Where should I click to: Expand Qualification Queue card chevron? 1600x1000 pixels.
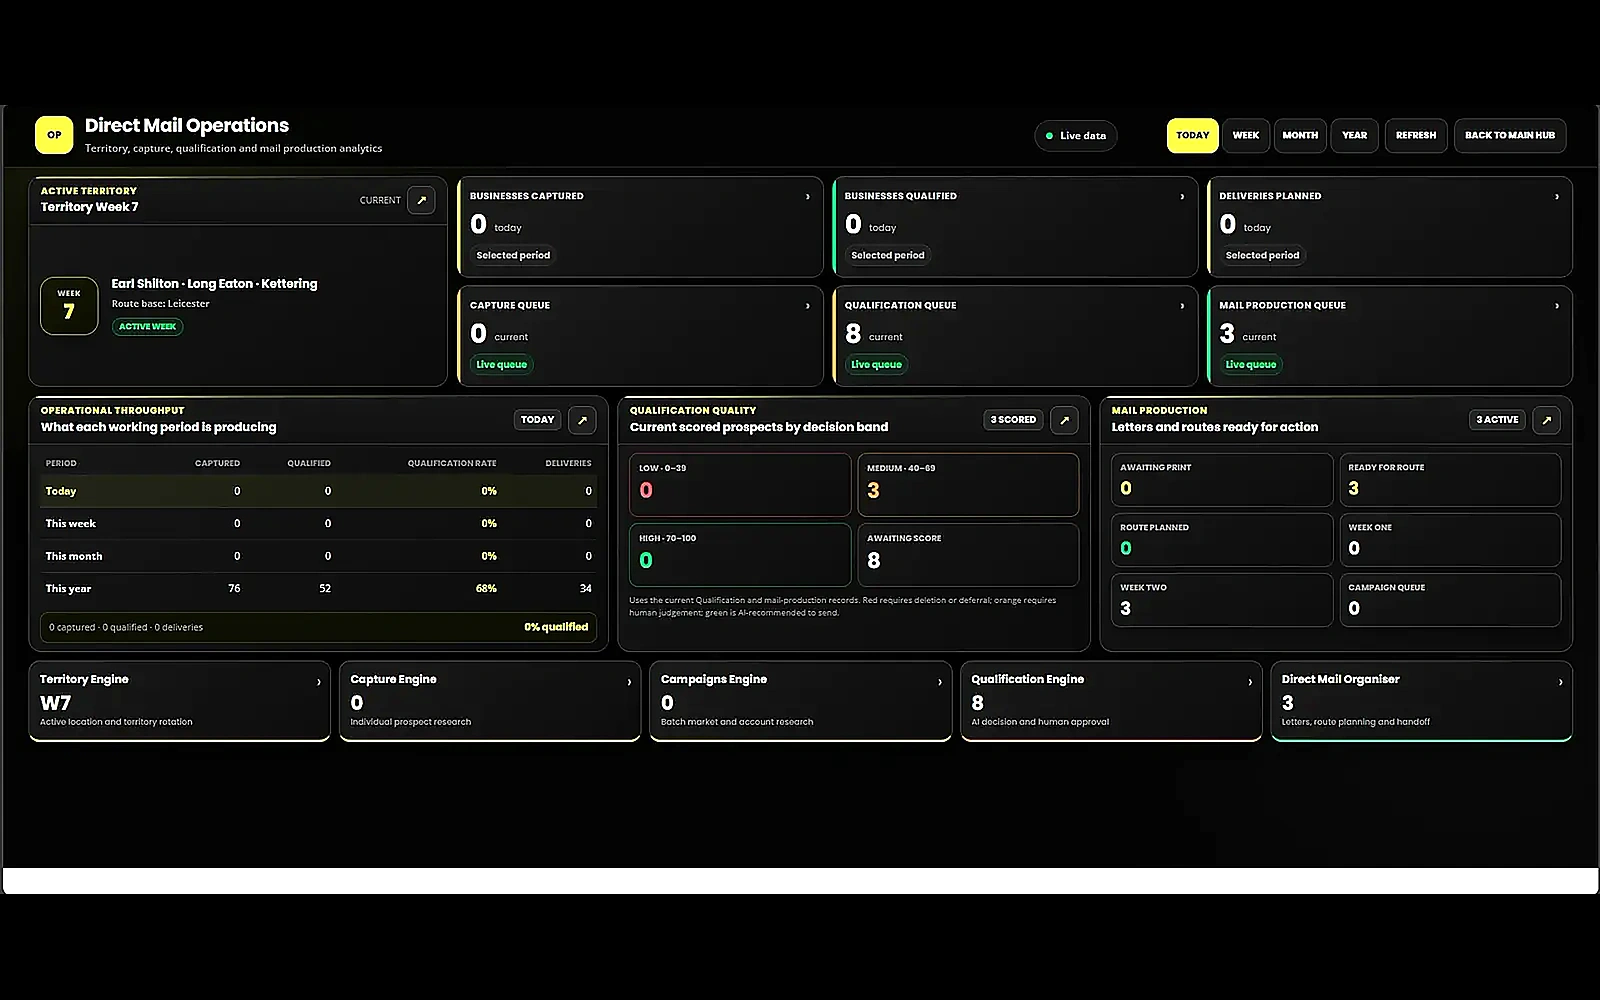1182,306
